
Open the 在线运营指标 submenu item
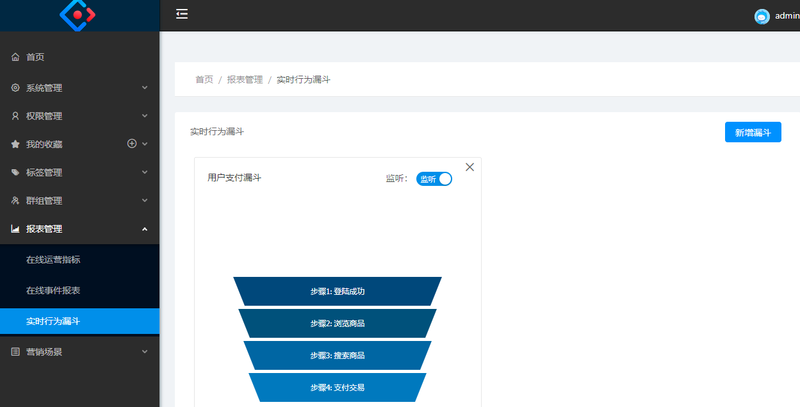pos(80,260)
